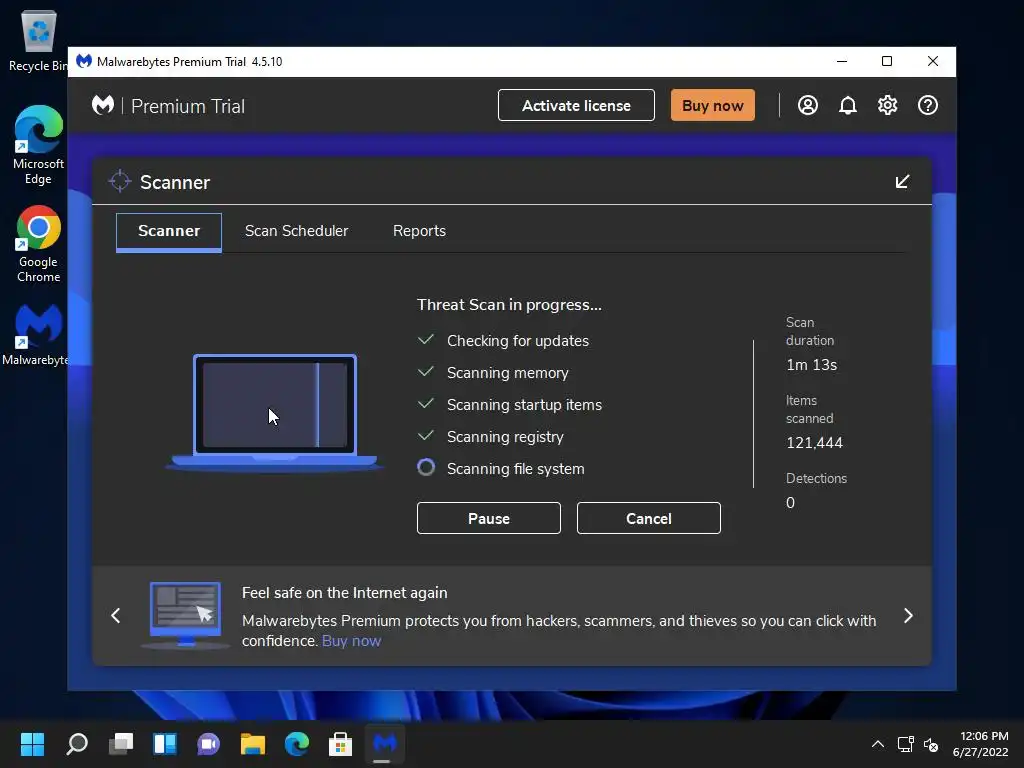
Task: Open Widgets on the taskbar
Action: click(165, 744)
